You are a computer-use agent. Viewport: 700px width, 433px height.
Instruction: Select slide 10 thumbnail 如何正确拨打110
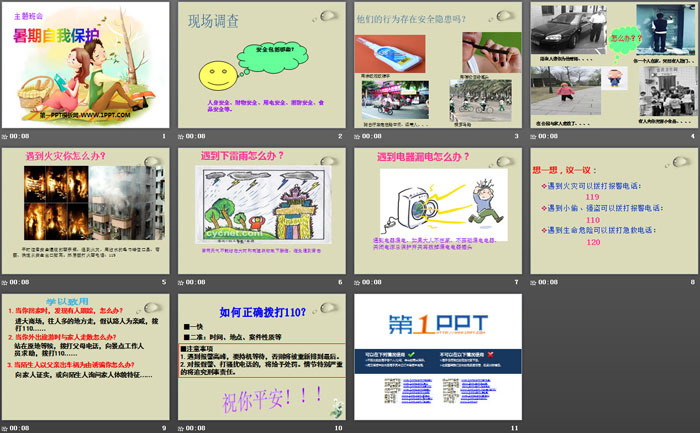pyautogui.click(x=262, y=357)
